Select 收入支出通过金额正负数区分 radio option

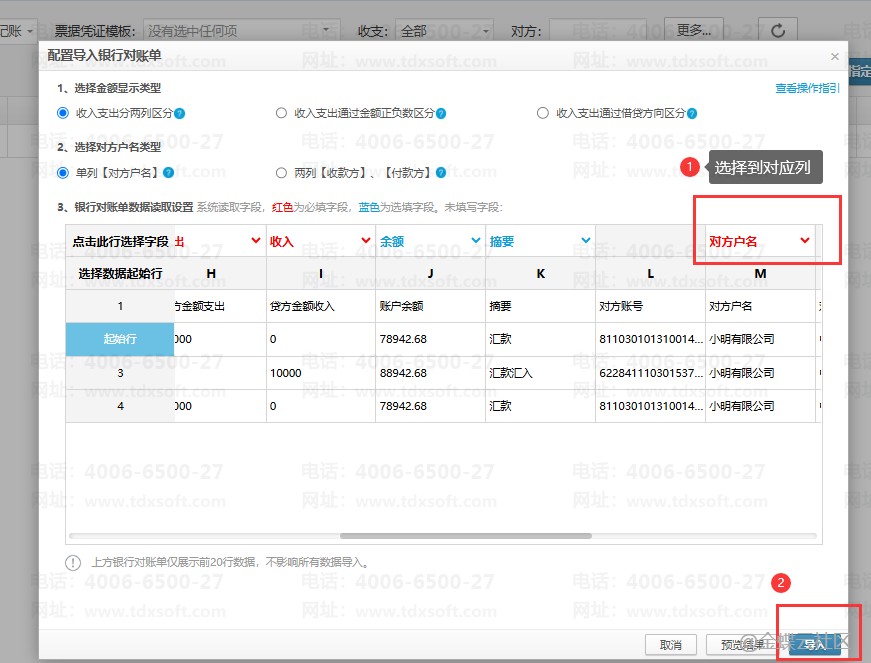pyautogui.click(x=281, y=113)
